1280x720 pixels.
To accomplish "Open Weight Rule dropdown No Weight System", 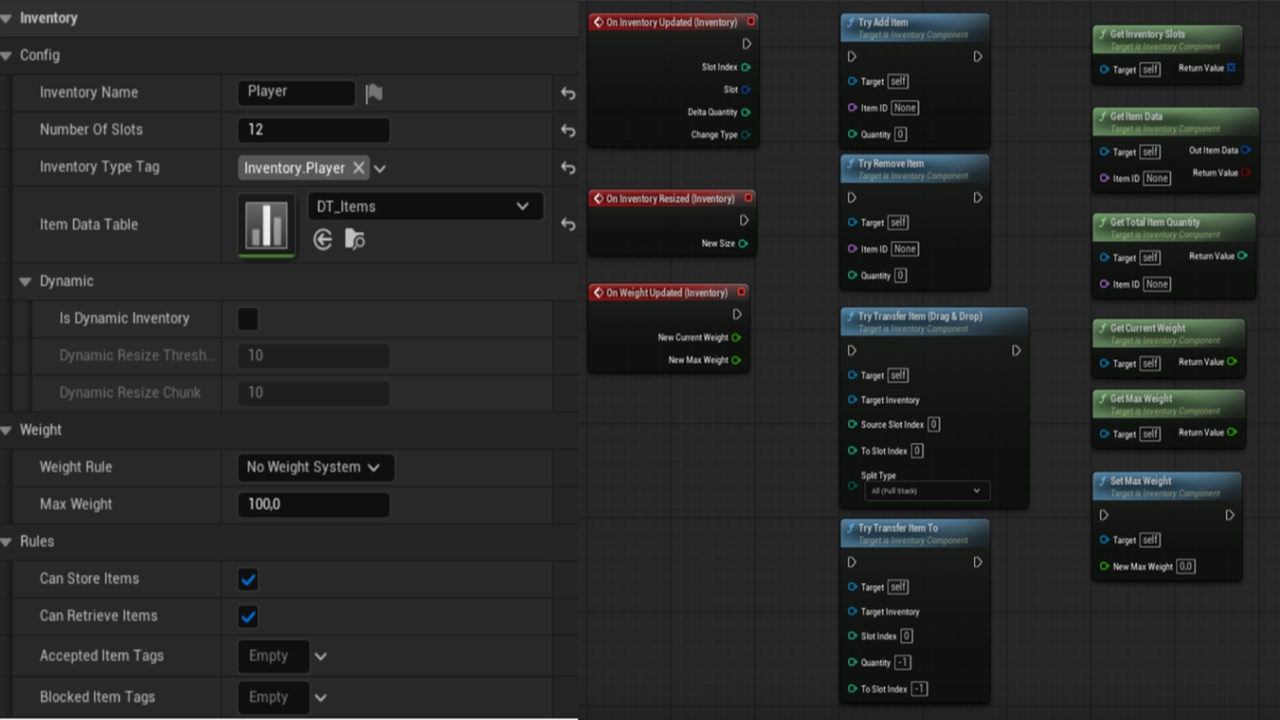I will (315, 467).
